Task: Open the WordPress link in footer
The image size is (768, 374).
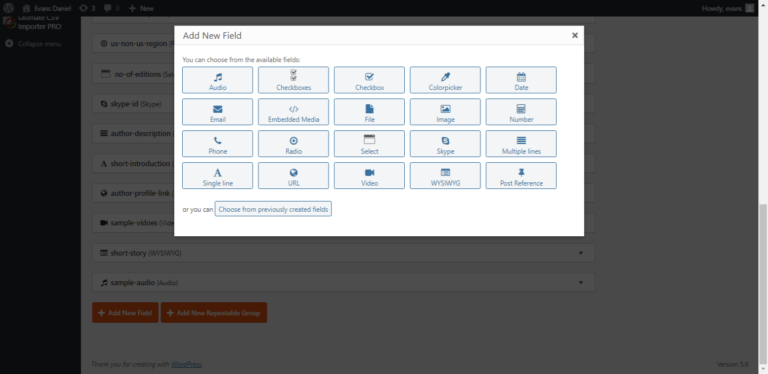Action: 186,364
